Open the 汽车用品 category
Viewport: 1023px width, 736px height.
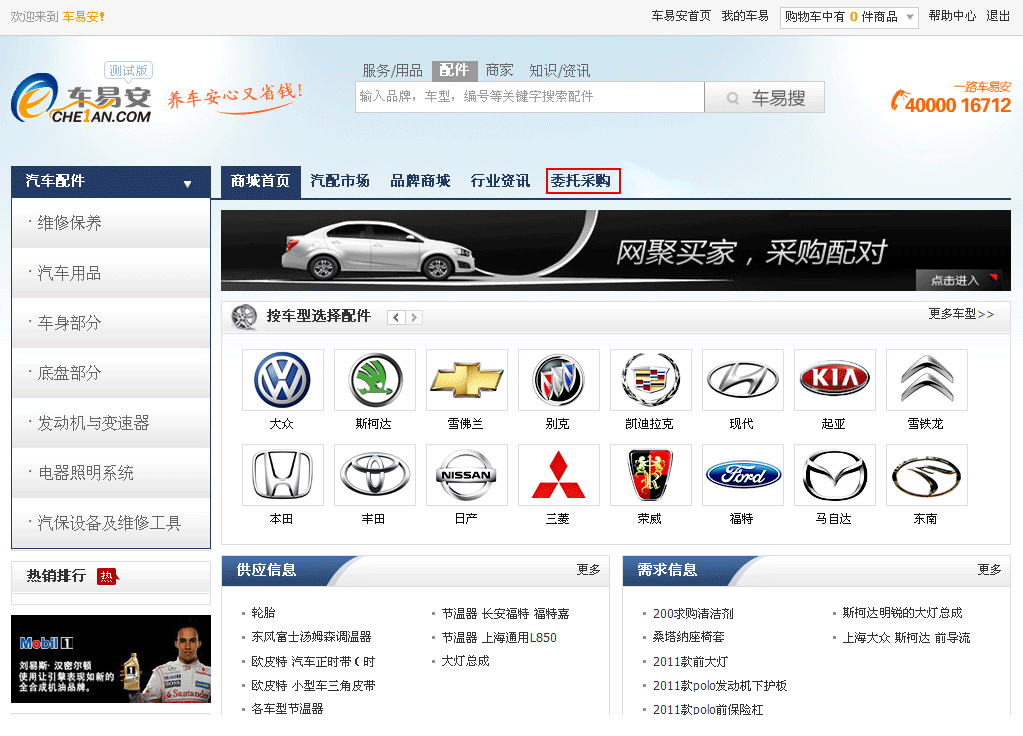pyautogui.click(x=111, y=273)
